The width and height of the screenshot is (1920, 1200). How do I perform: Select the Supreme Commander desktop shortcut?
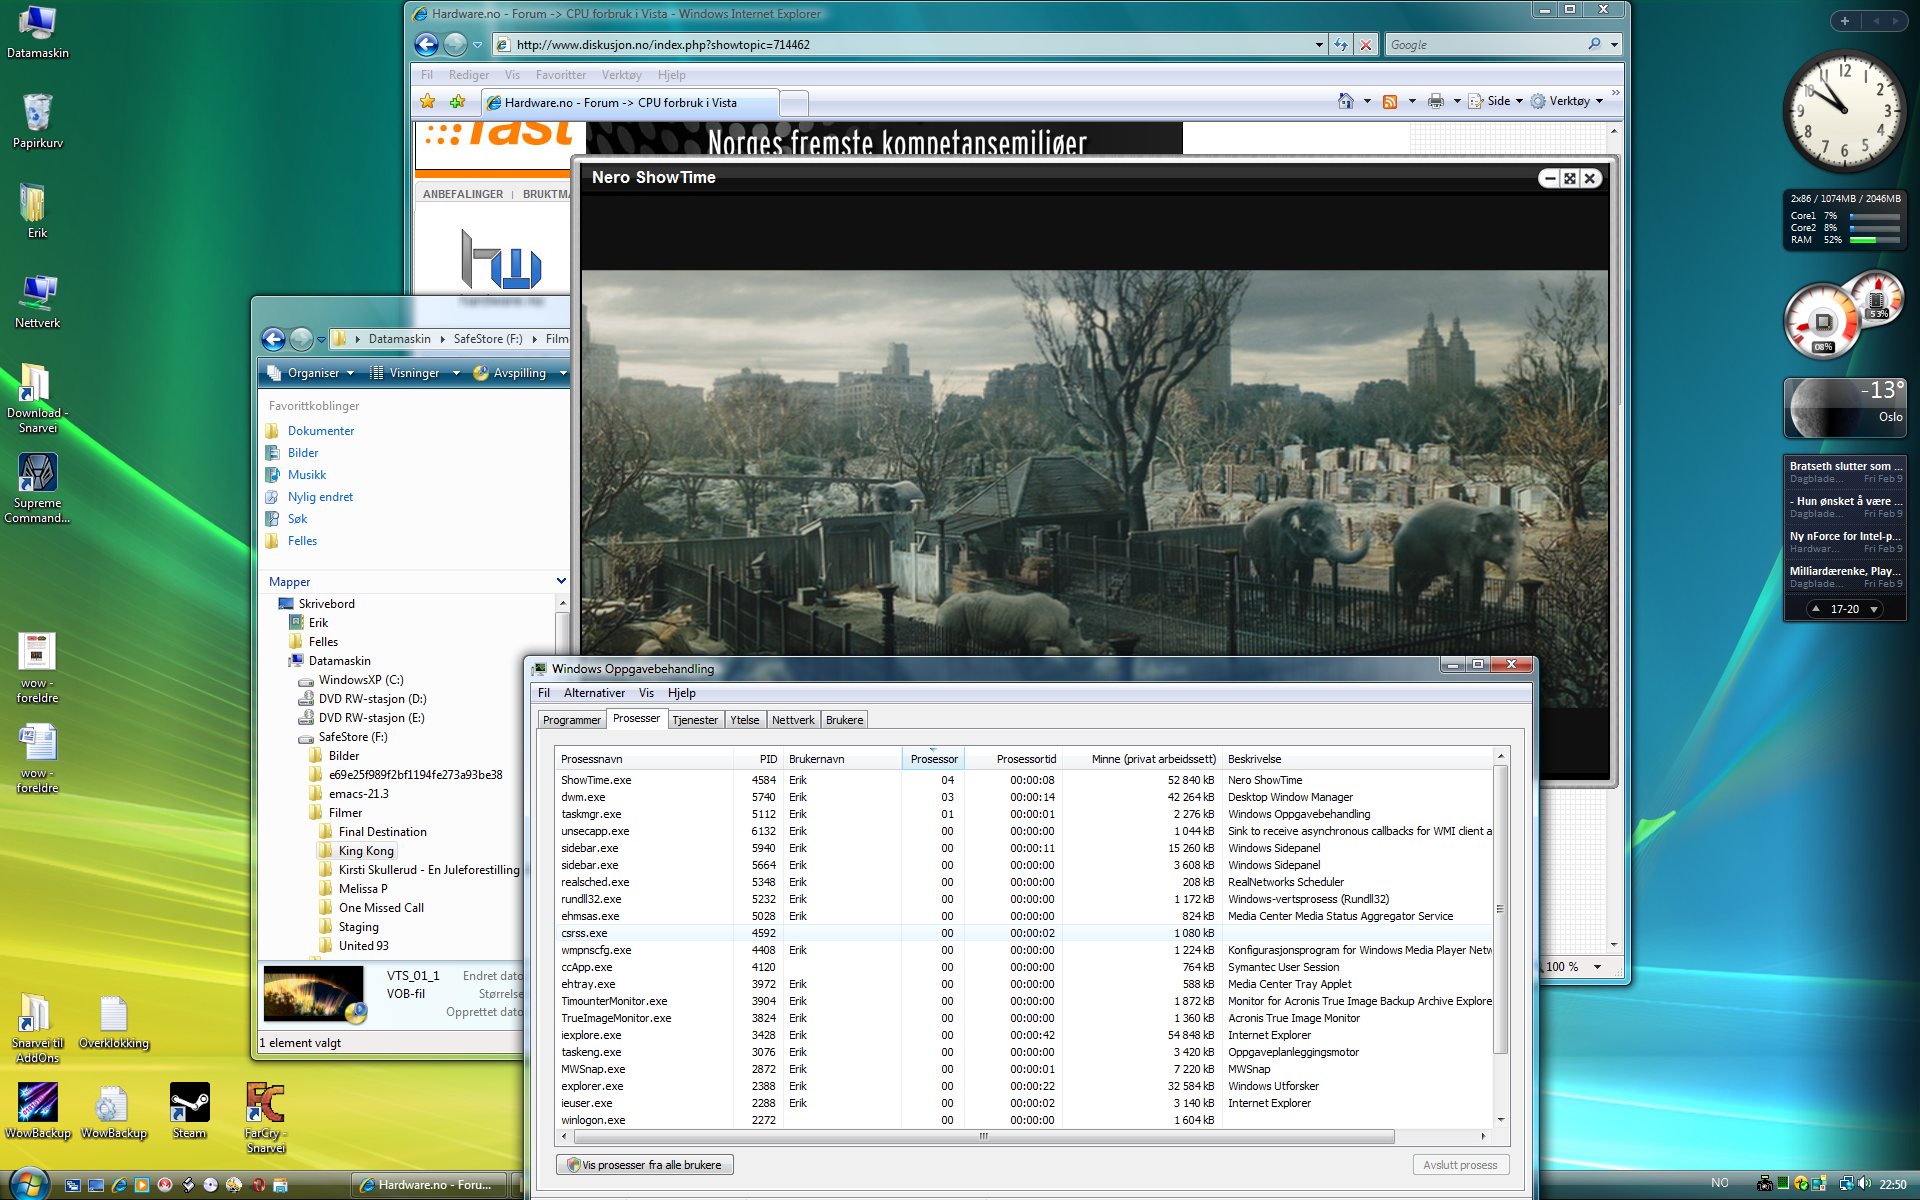point(37,487)
